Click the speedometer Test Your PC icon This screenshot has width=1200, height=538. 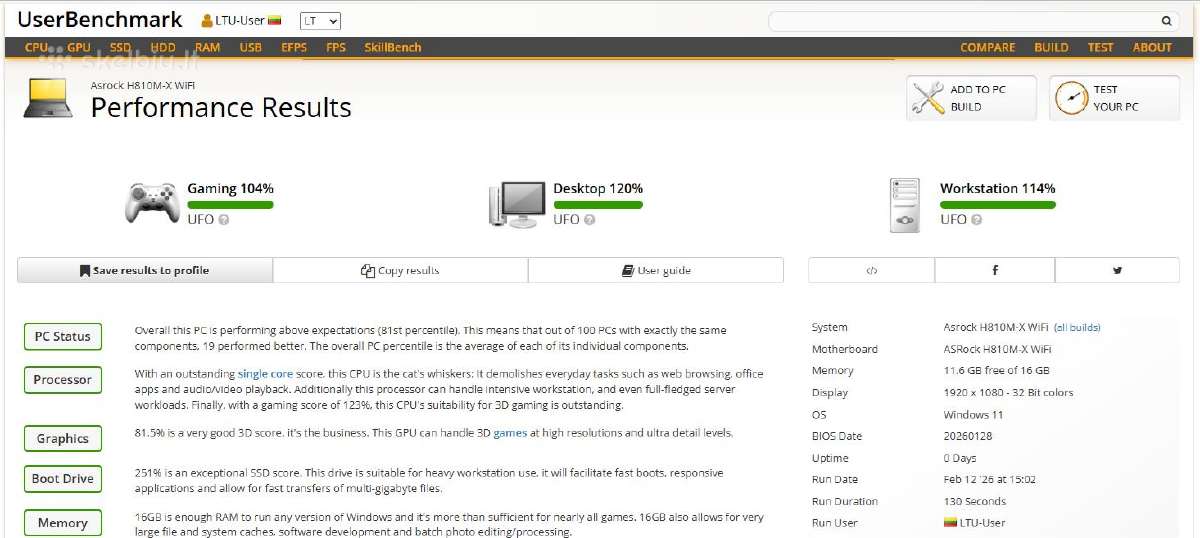pyautogui.click(x=1071, y=98)
